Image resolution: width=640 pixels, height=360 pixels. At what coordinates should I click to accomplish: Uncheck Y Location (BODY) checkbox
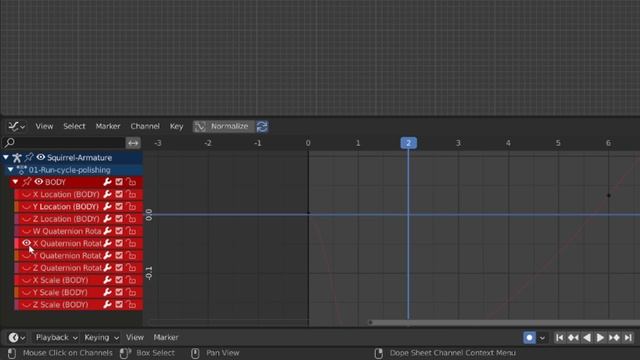119,206
